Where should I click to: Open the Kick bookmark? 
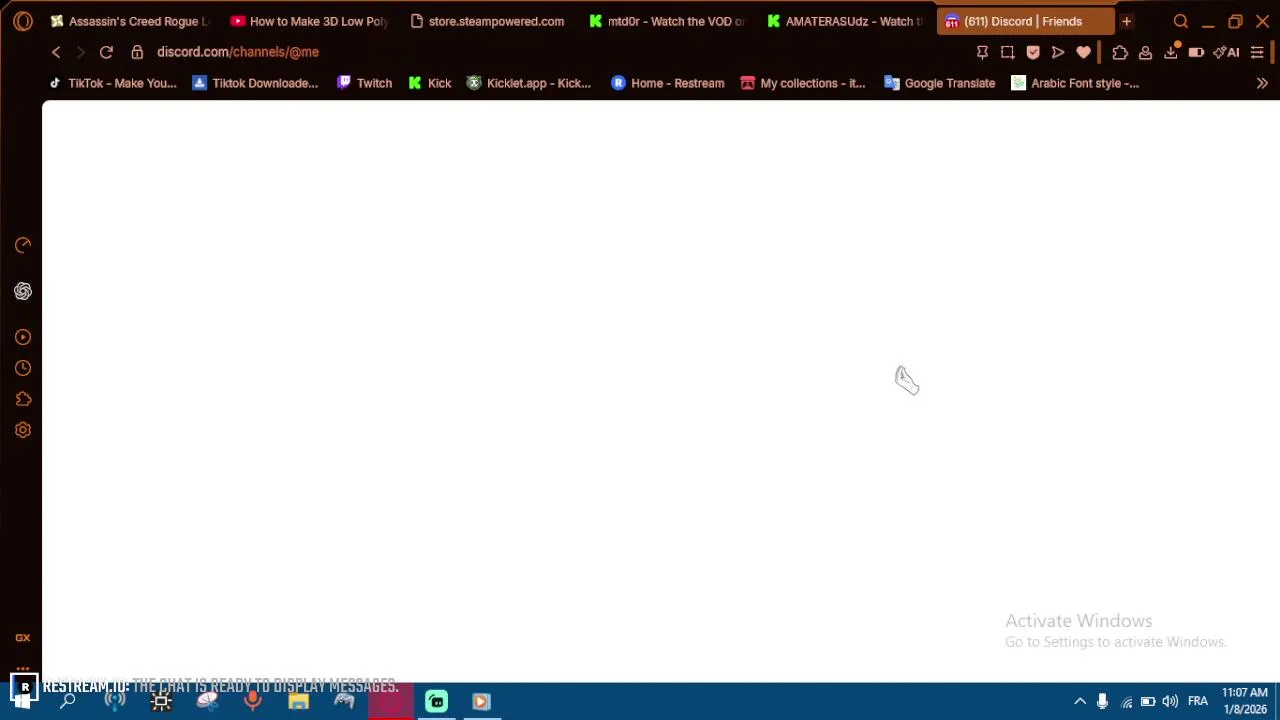[430, 83]
